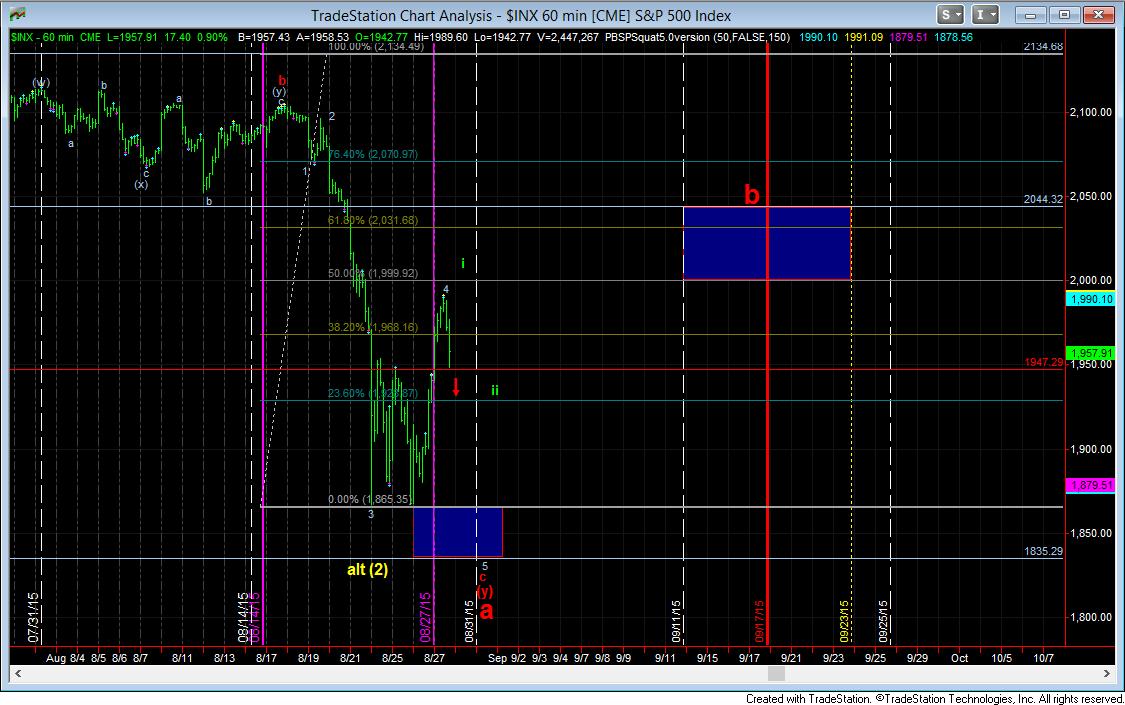Open the I interval link dropdown

(985, 15)
